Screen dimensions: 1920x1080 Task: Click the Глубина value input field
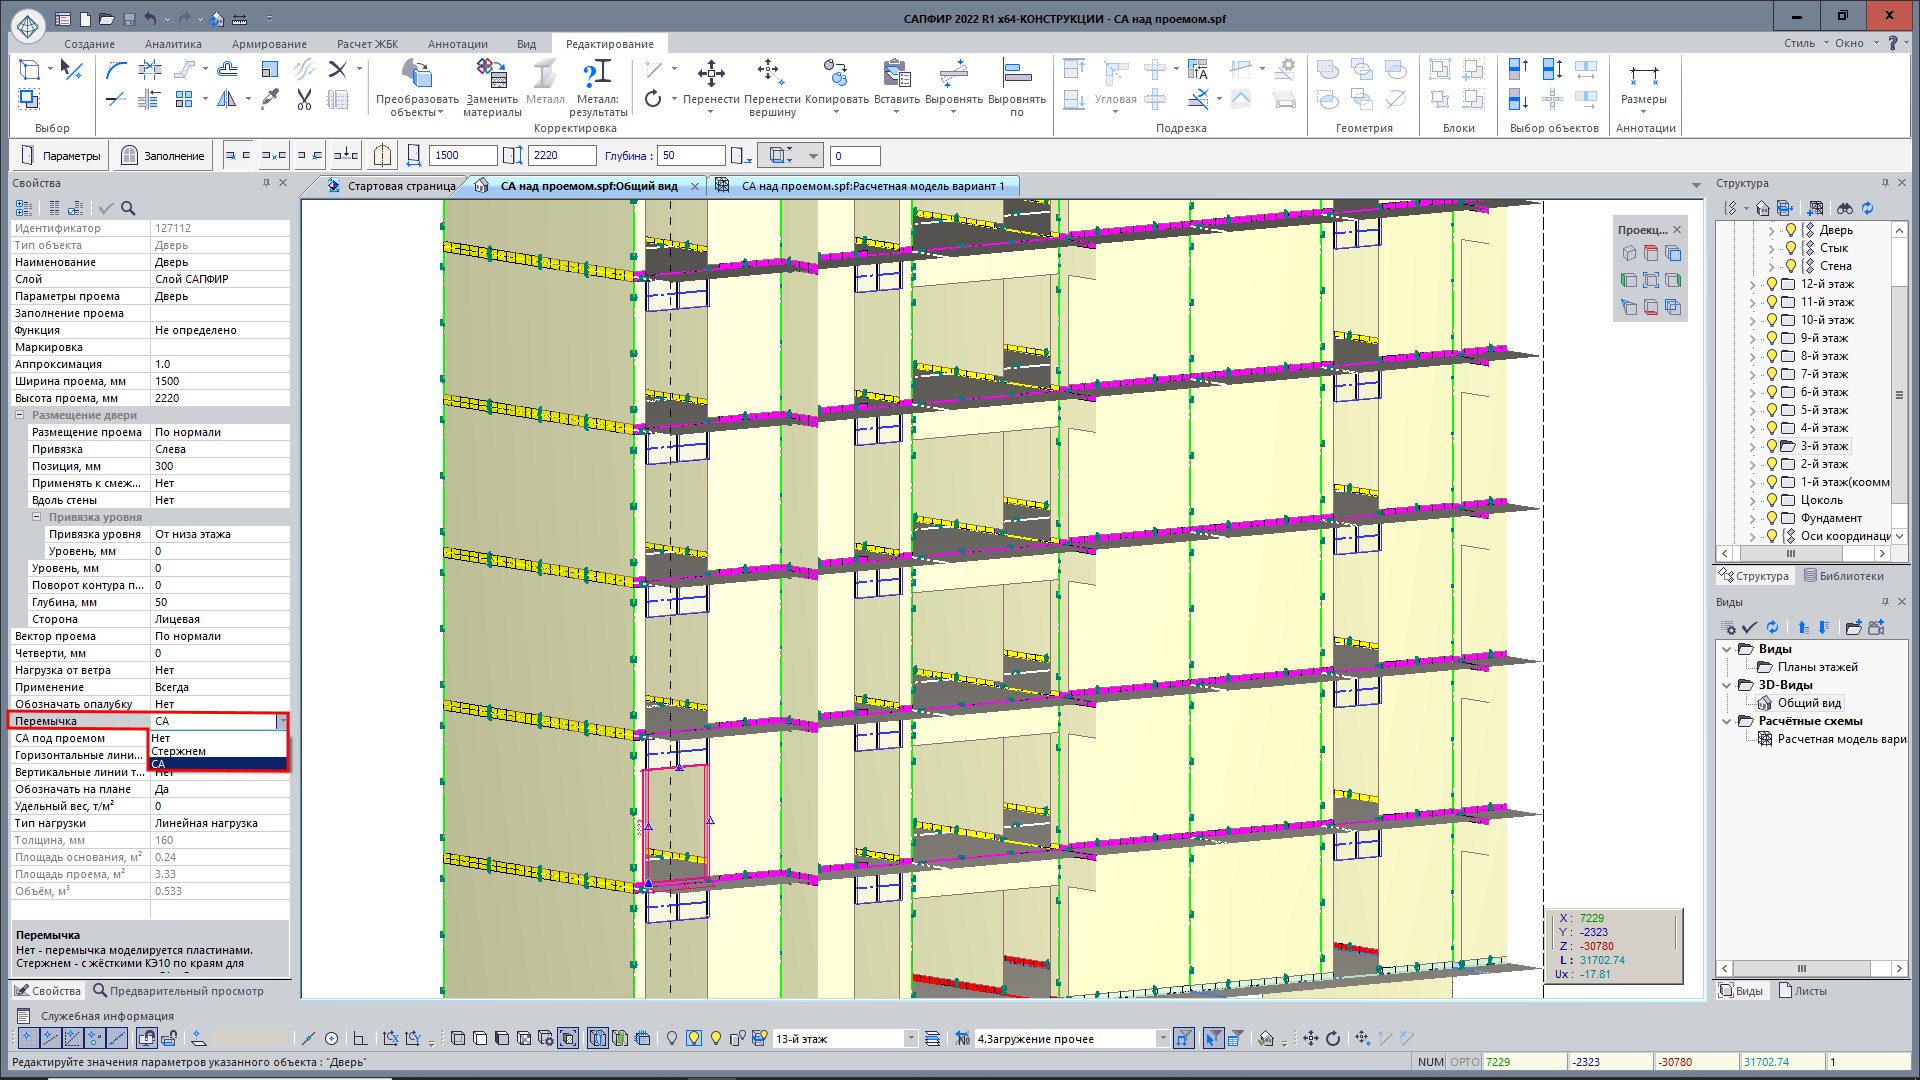click(691, 156)
